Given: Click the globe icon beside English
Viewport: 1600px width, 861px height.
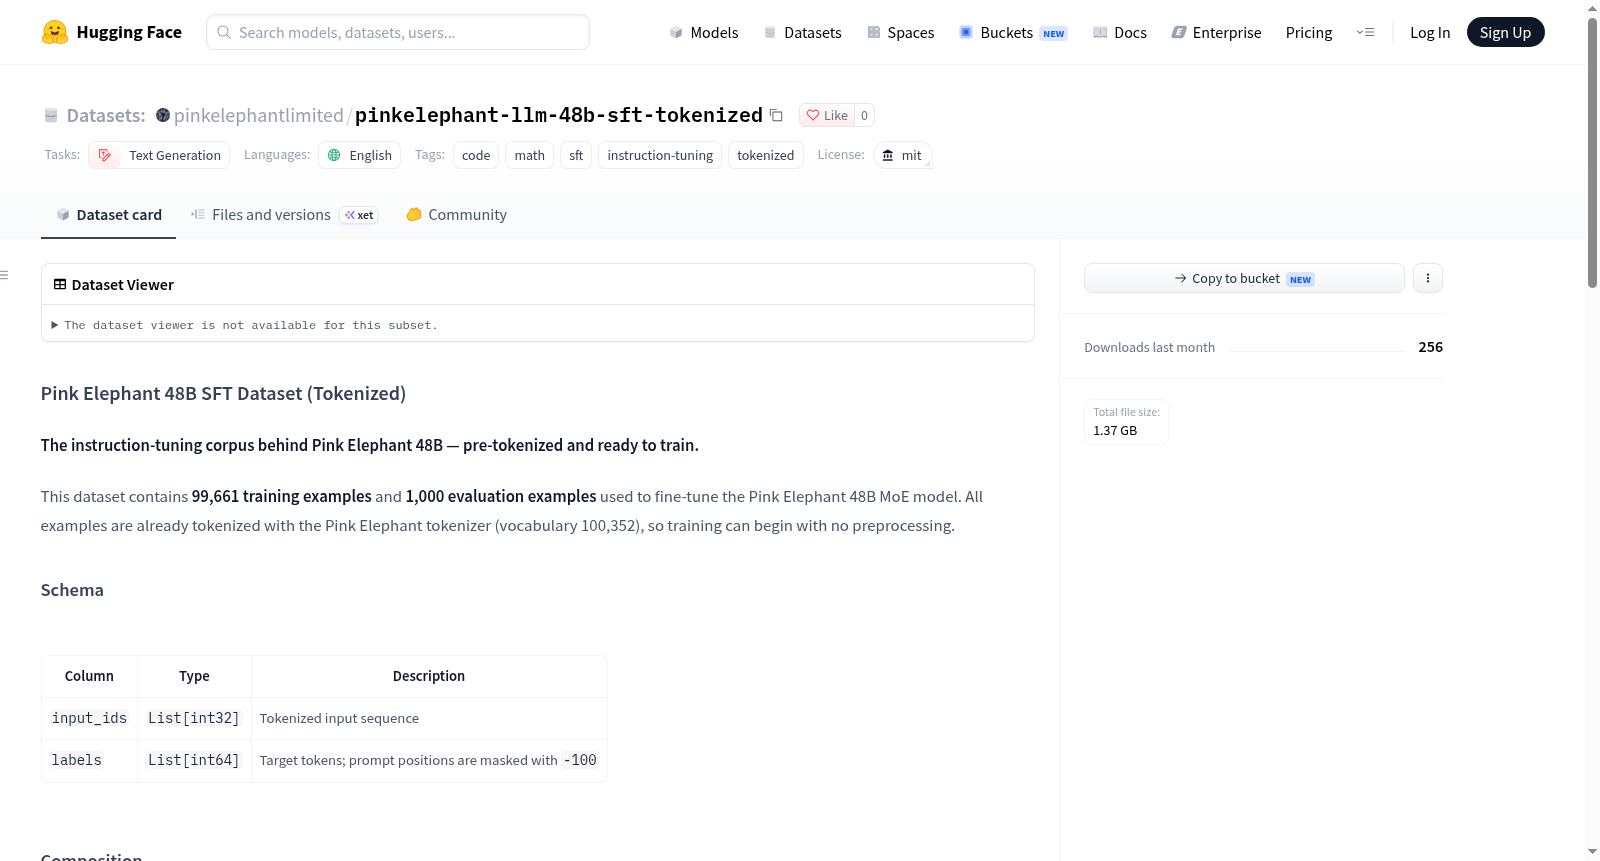Looking at the screenshot, I should point(334,155).
